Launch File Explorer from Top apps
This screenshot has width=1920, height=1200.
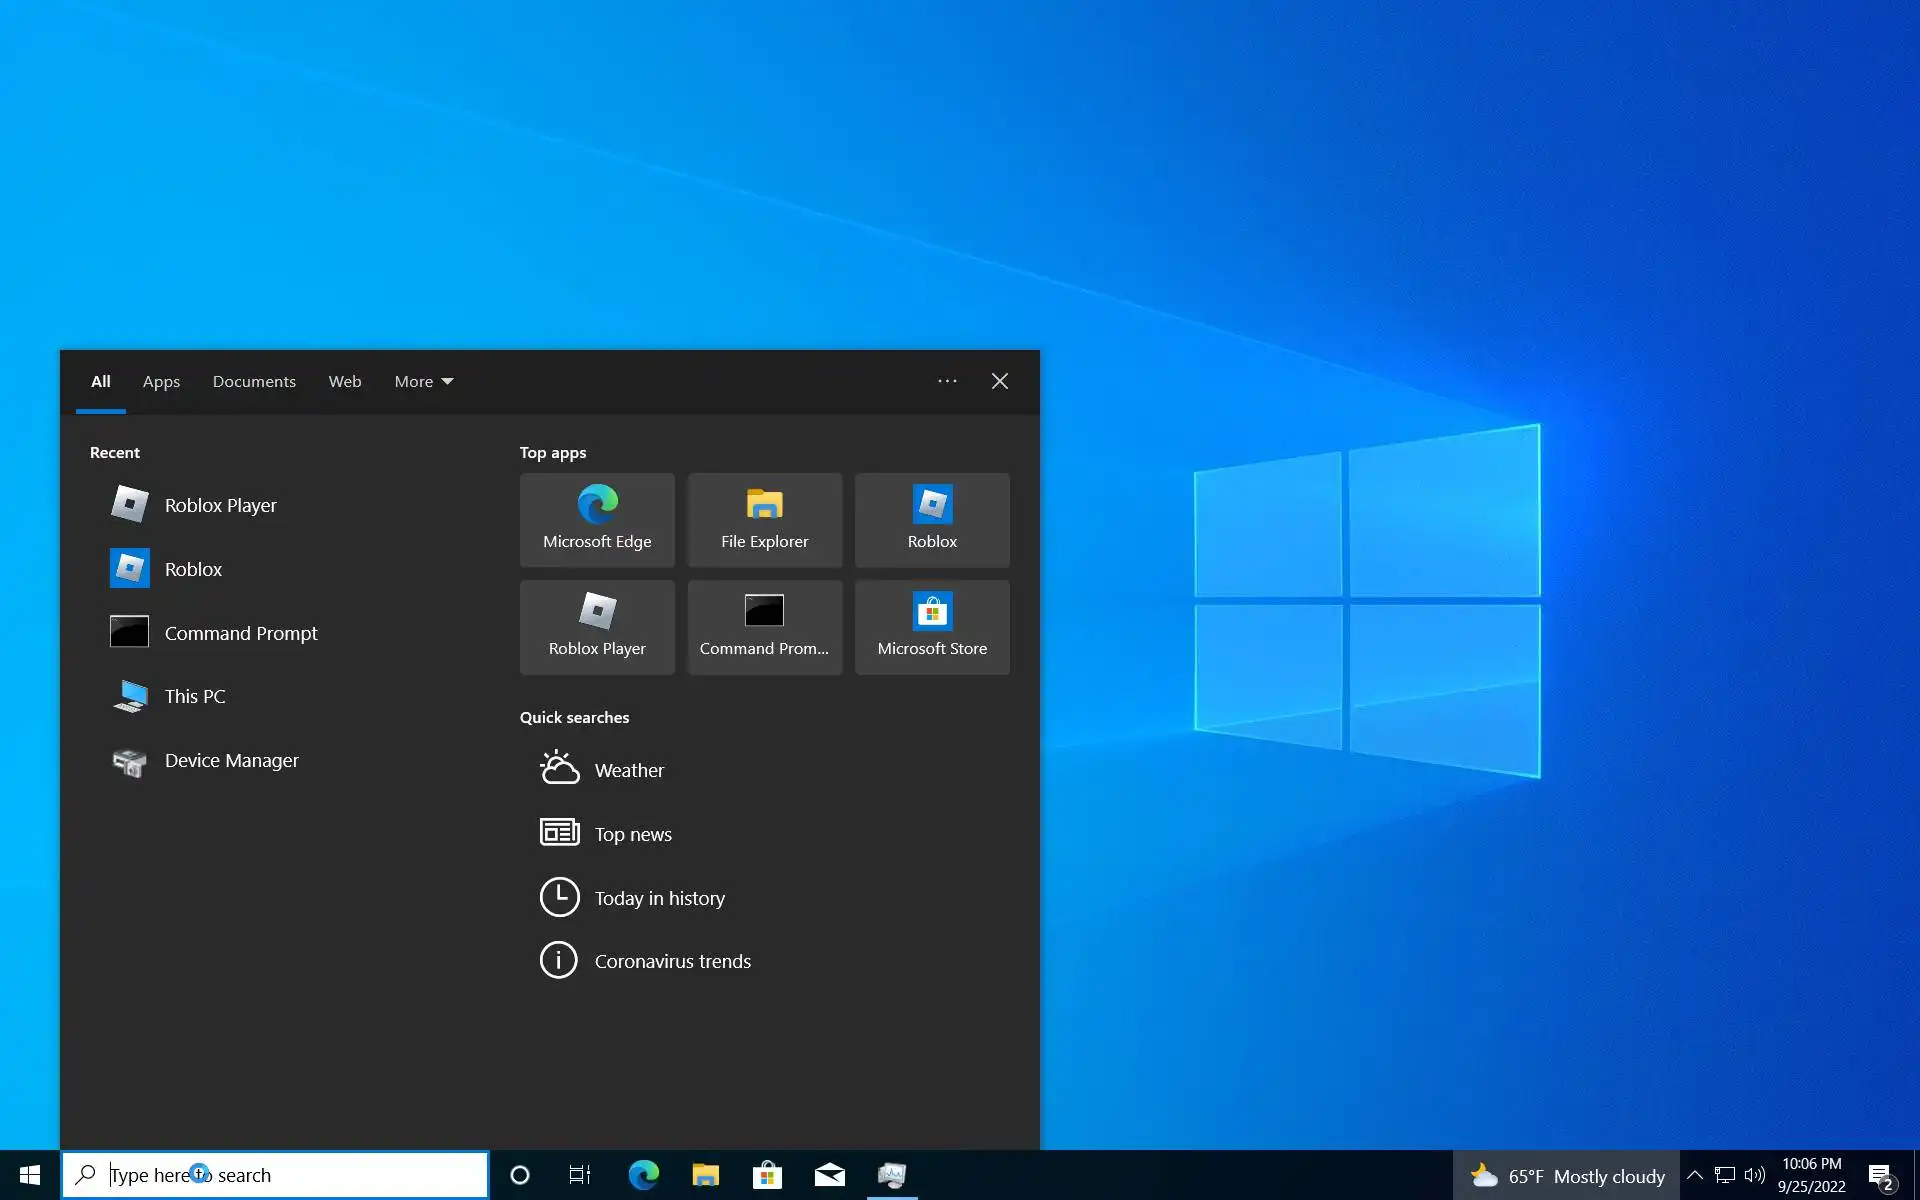tap(764, 520)
